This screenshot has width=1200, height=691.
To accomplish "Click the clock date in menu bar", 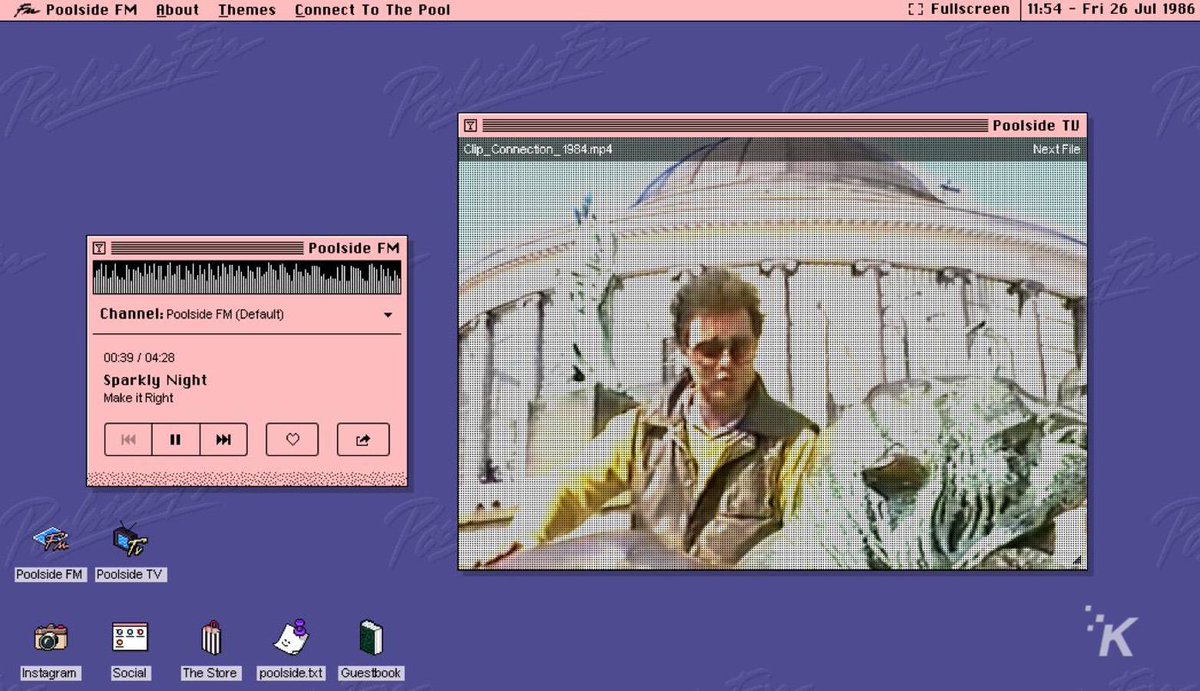I will [x=1110, y=9].
